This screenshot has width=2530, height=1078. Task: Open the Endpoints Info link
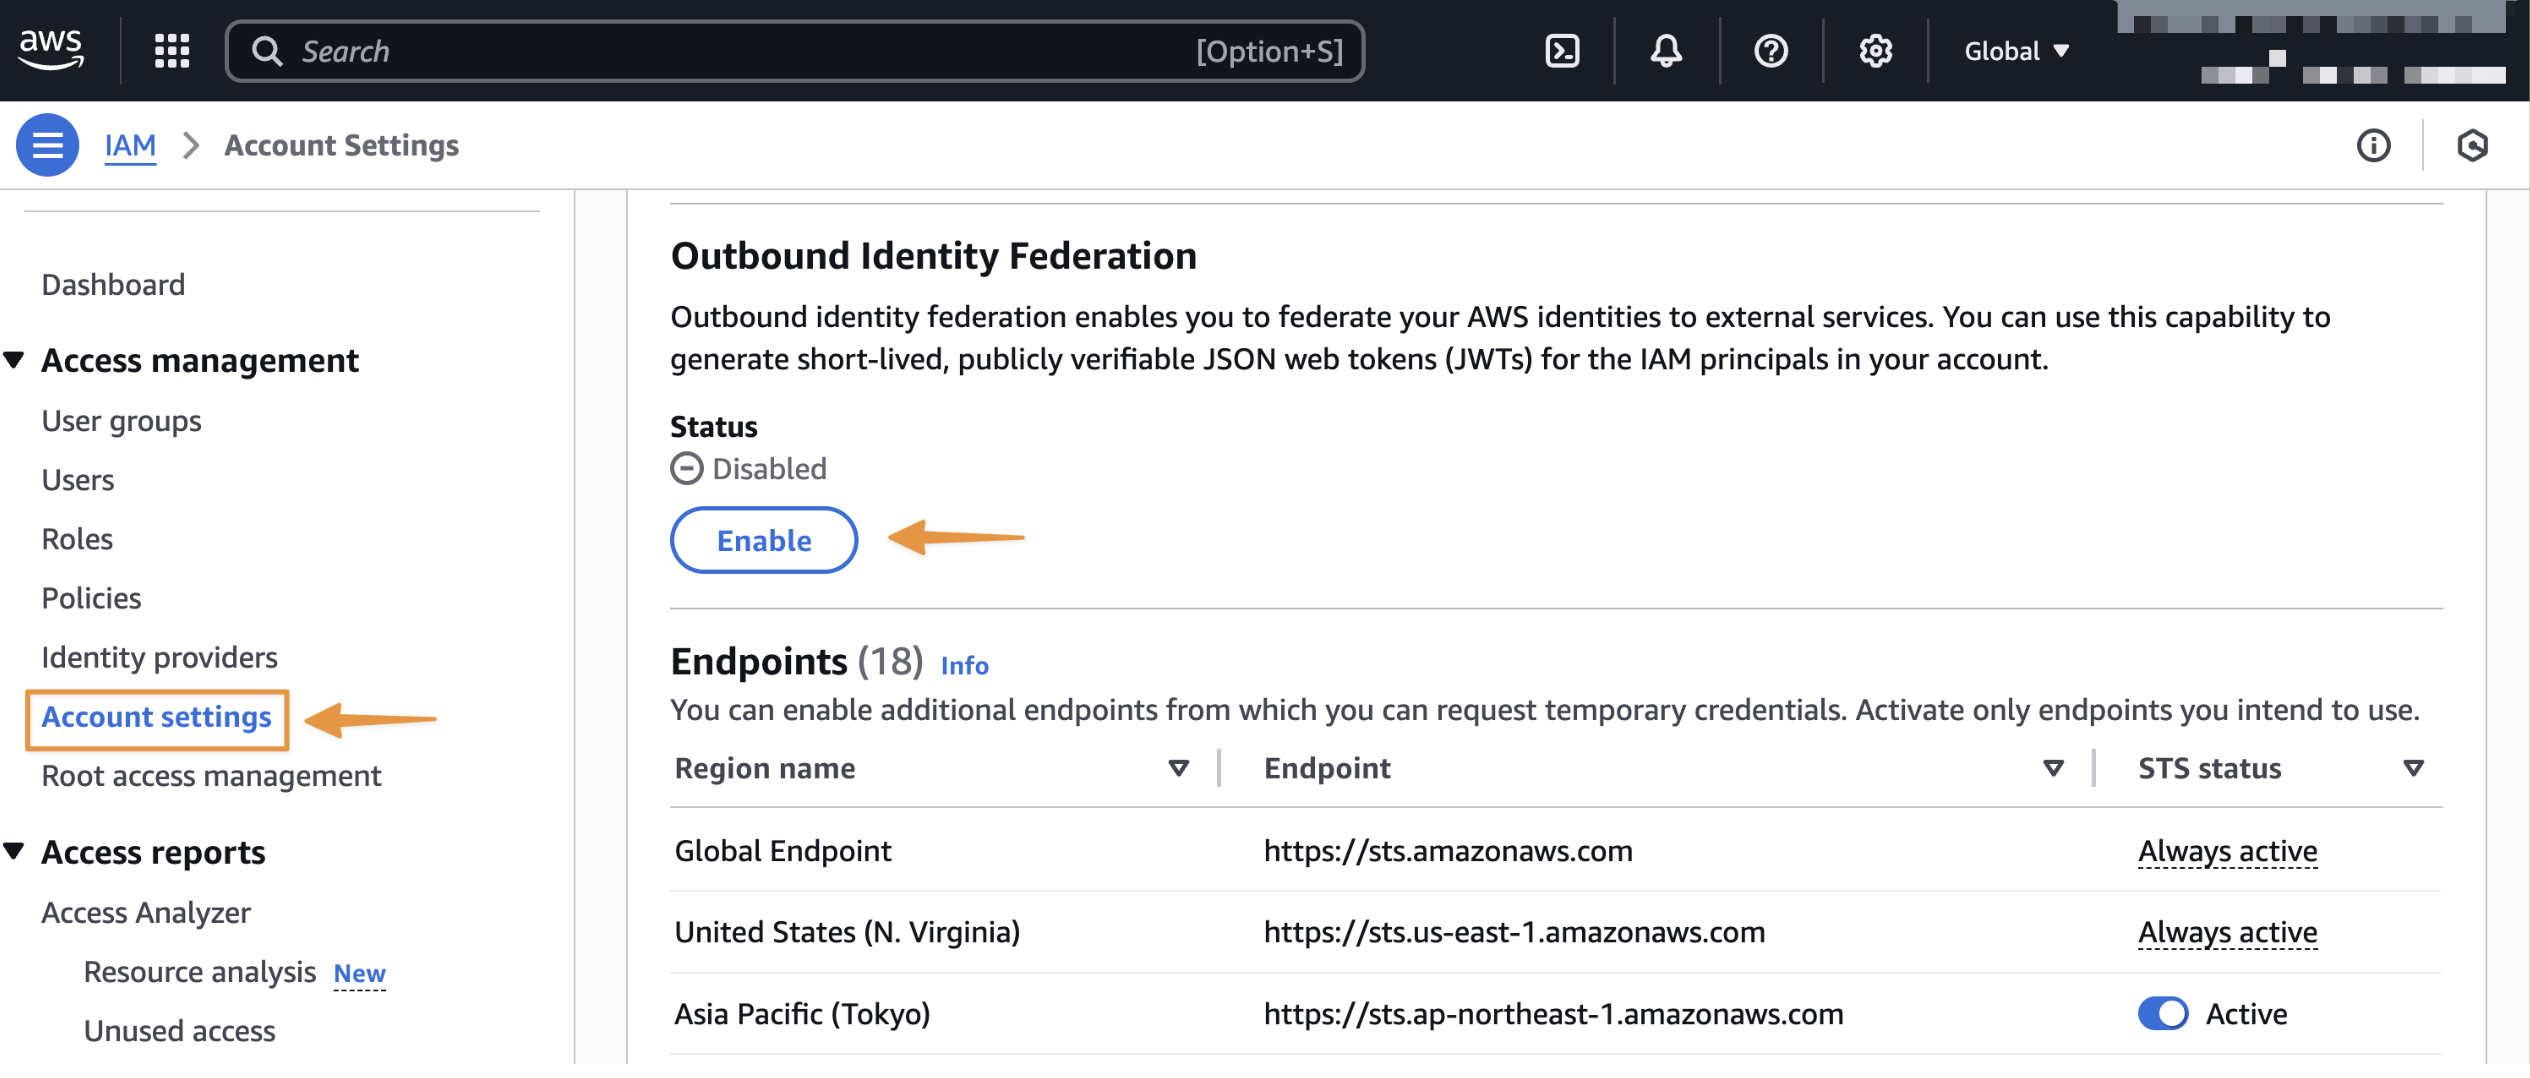(x=964, y=665)
